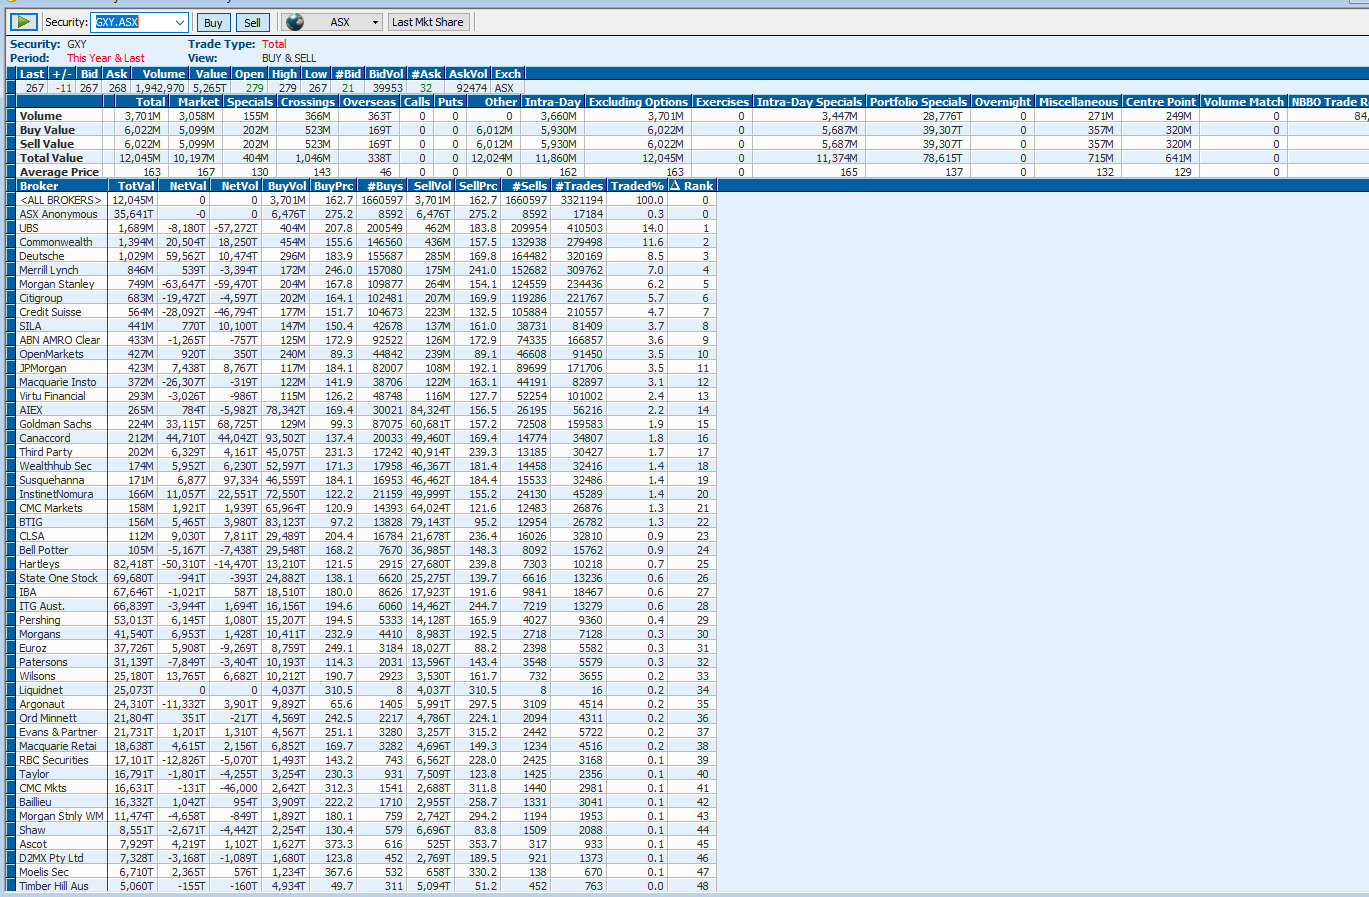Click the Broker column header
Screen dimensions: 1369x897
tap(61, 186)
